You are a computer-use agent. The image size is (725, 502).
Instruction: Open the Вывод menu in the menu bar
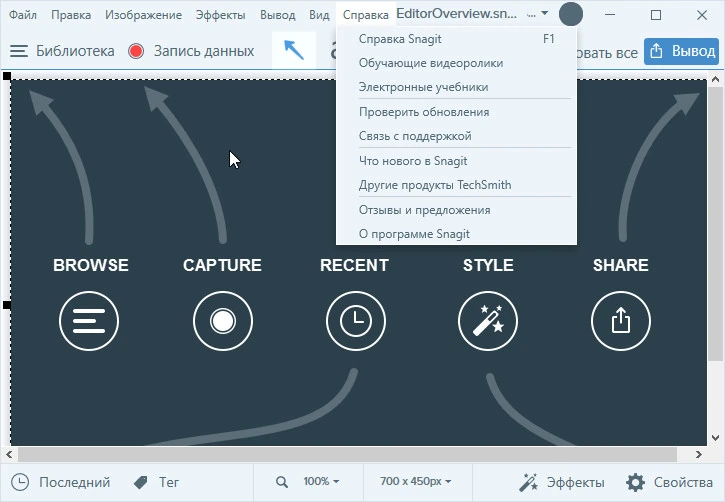(x=277, y=15)
